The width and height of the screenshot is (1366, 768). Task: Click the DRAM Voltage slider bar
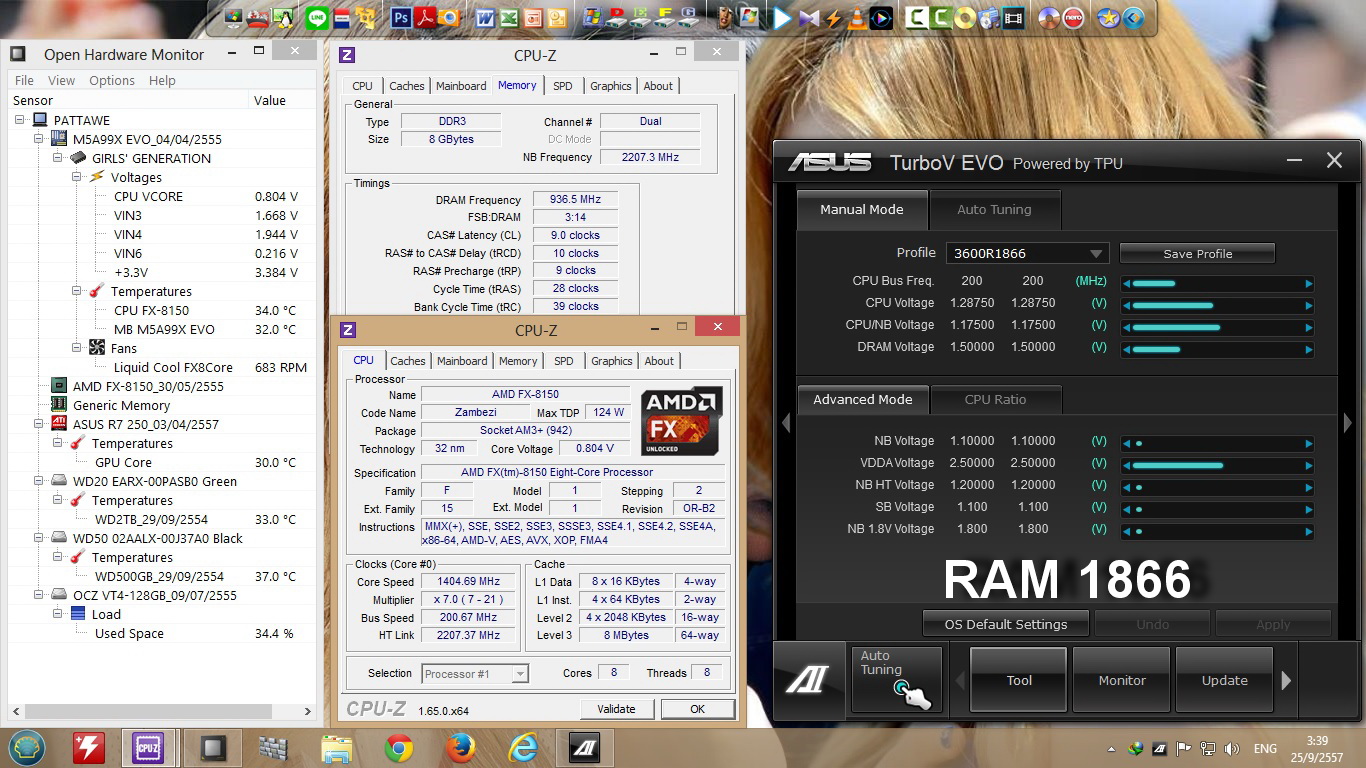[x=1218, y=349]
